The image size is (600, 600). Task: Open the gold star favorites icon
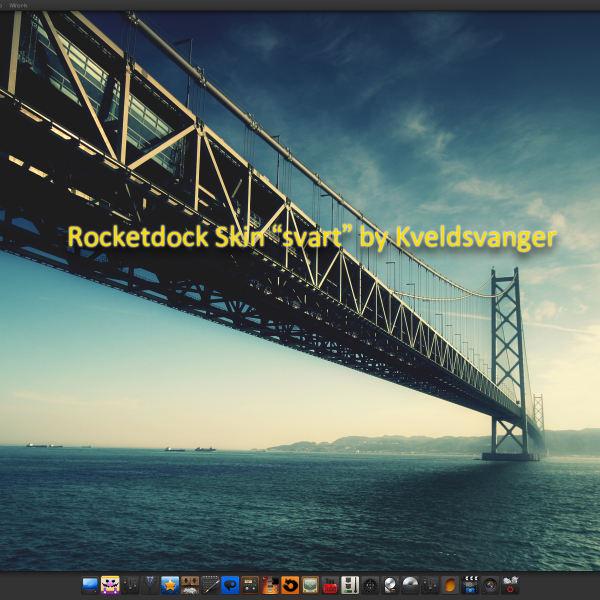170,585
